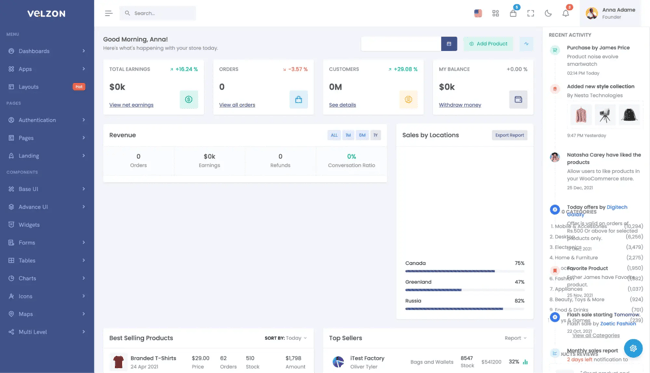Viewport: 650px width, 373px height.
Task: Click the pink jacket thumbnail in Recent Activity
Action: coord(581,115)
